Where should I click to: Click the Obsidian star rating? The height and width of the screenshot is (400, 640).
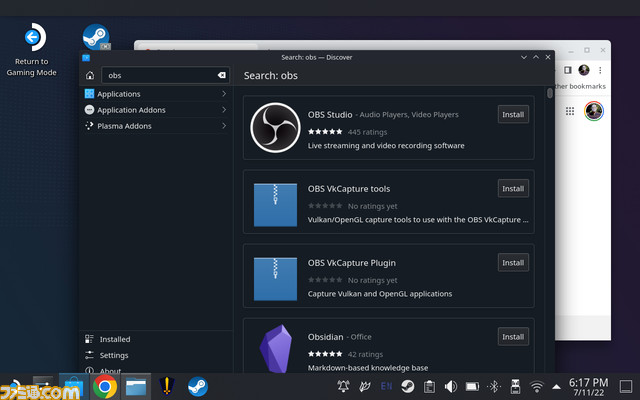point(325,354)
